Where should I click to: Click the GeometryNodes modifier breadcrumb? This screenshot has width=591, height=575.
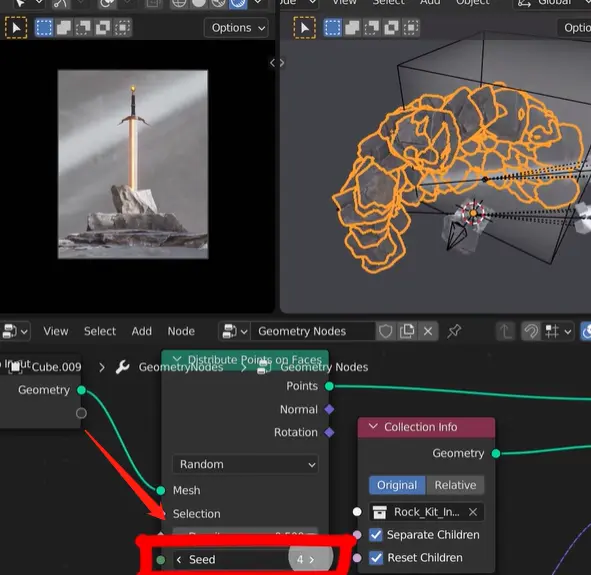(181, 367)
